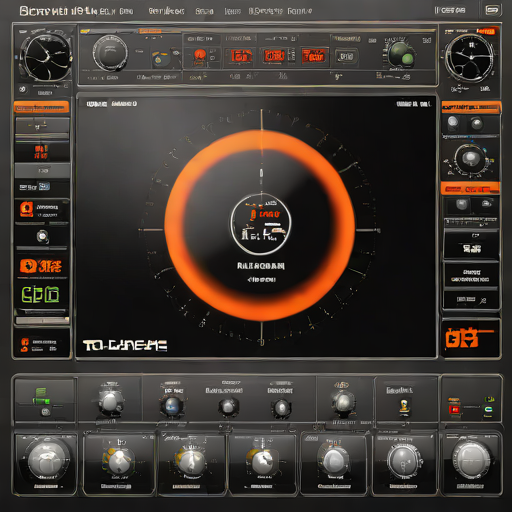Toggle the small green indicator in bottom-right panel
The height and width of the screenshot is (512, 512).
coord(487,410)
